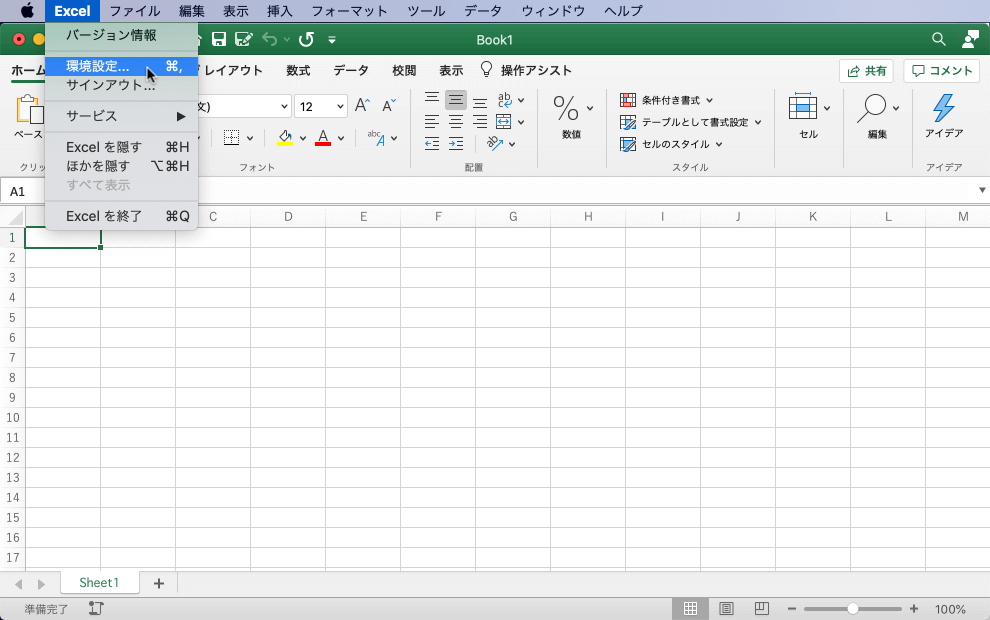Open the ウィンドウ menu in menu bar
Viewport: 990px width, 620px height.
coord(553,11)
